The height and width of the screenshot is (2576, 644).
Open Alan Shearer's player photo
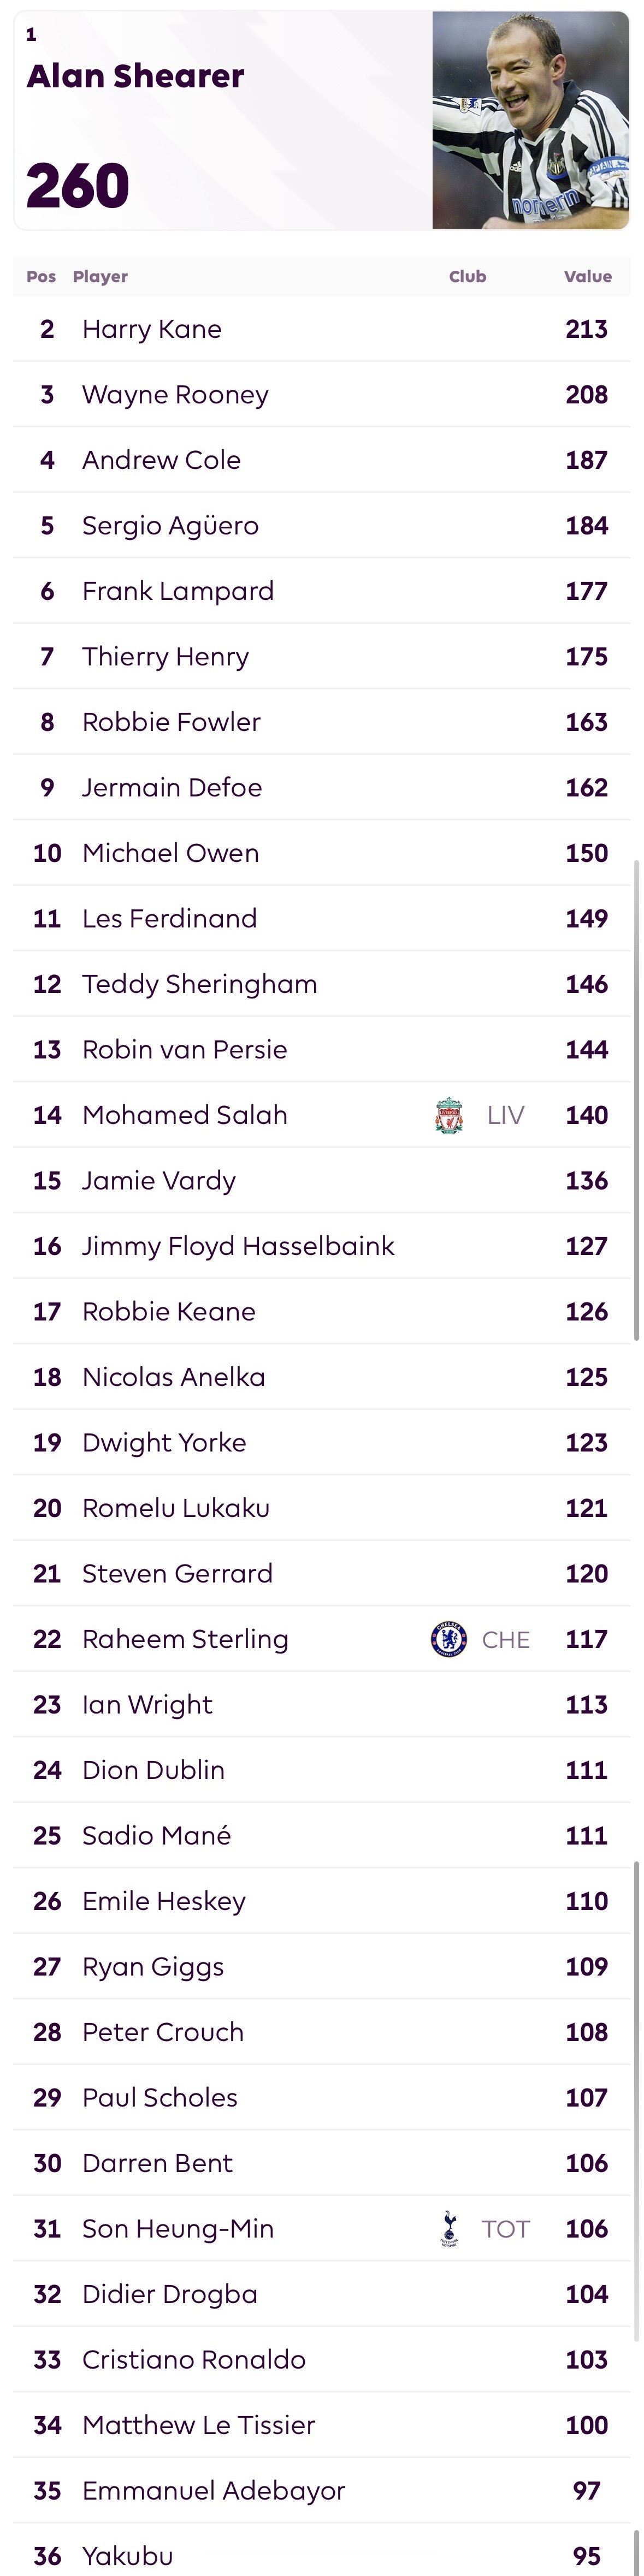(530, 121)
